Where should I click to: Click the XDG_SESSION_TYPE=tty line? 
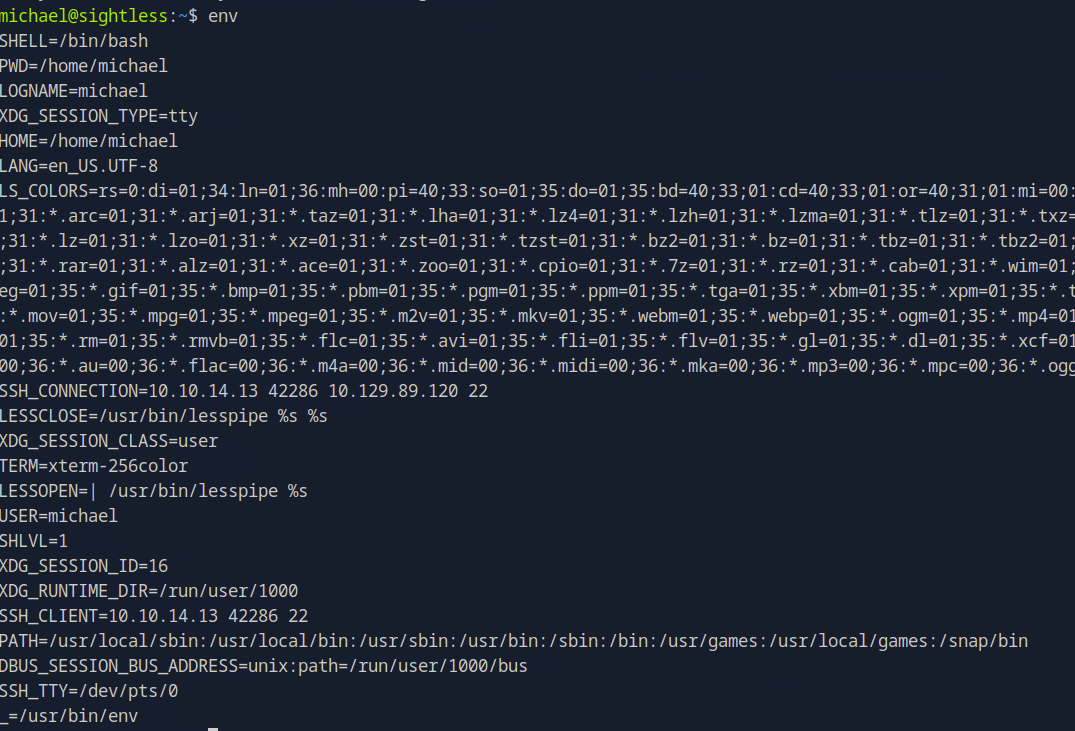pyautogui.click(x=99, y=116)
